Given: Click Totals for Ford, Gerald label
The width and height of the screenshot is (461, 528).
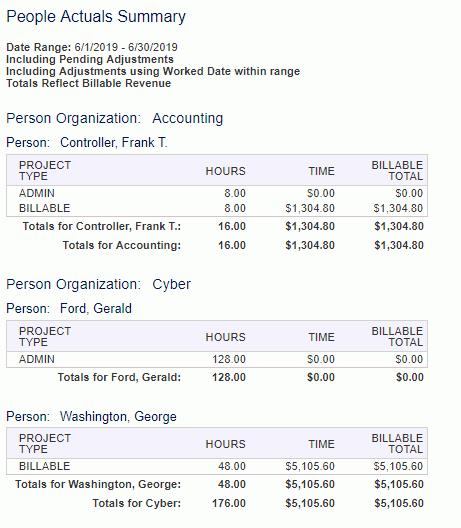Looking at the screenshot, I should point(119,377).
